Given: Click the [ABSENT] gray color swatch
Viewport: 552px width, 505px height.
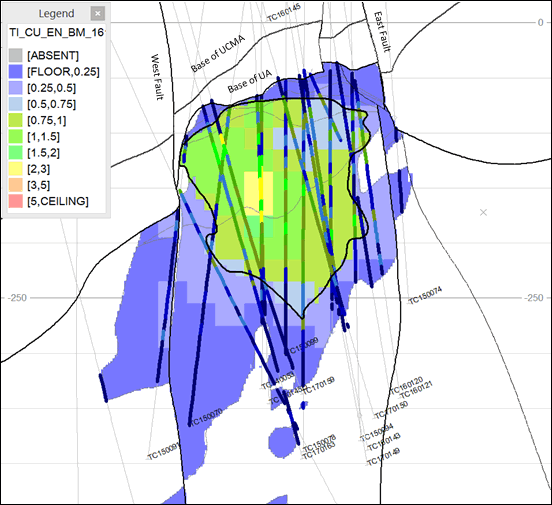Looking at the screenshot, I should click(15, 56).
